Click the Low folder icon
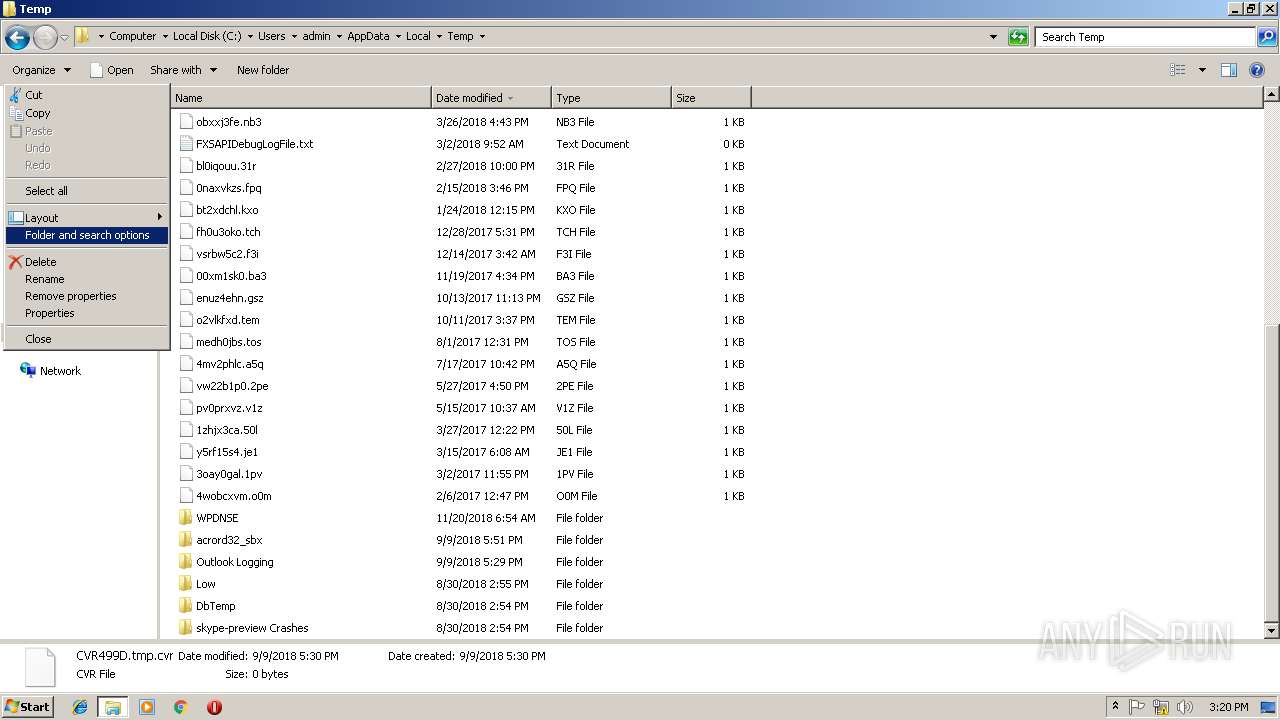The width and height of the screenshot is (1280, 720). [x=185, y=584]
